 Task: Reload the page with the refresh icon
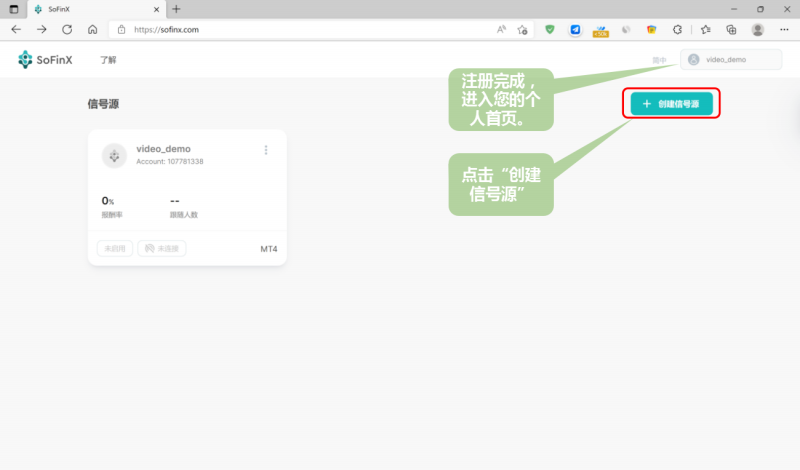click(67, 30)
